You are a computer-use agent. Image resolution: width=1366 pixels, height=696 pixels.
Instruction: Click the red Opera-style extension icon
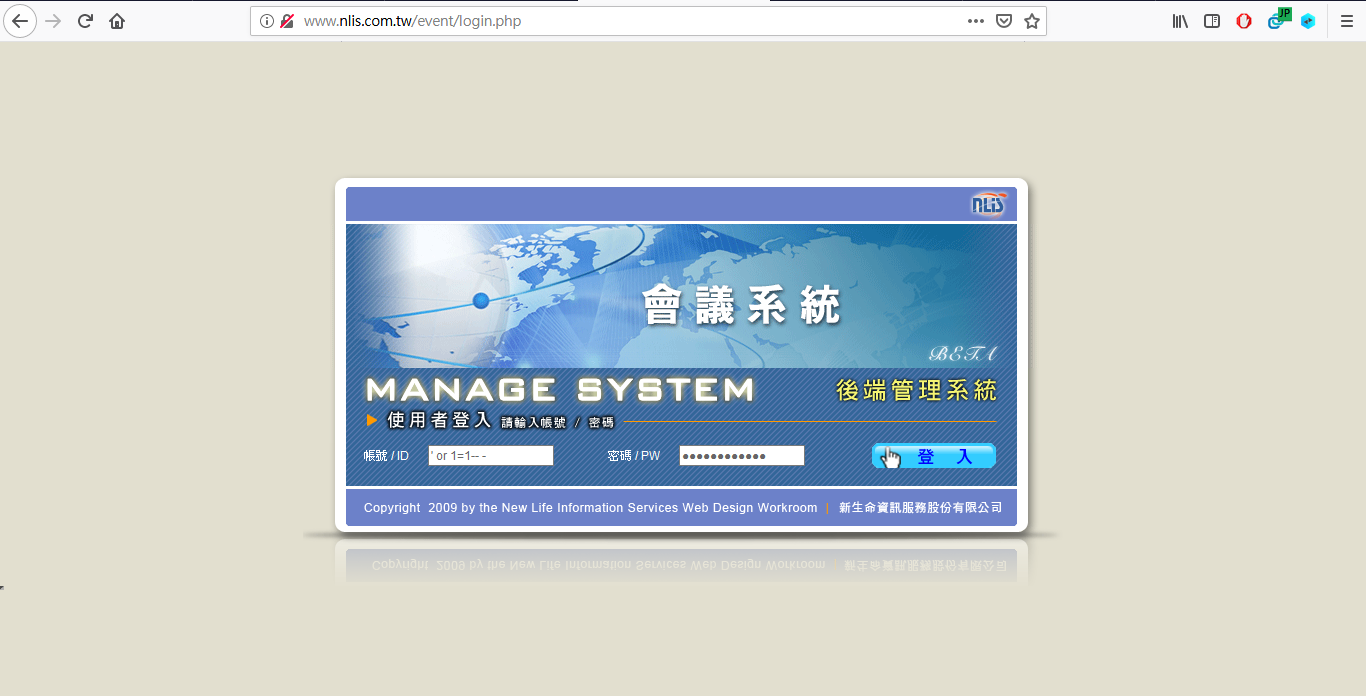click(x=1244, y=21)
